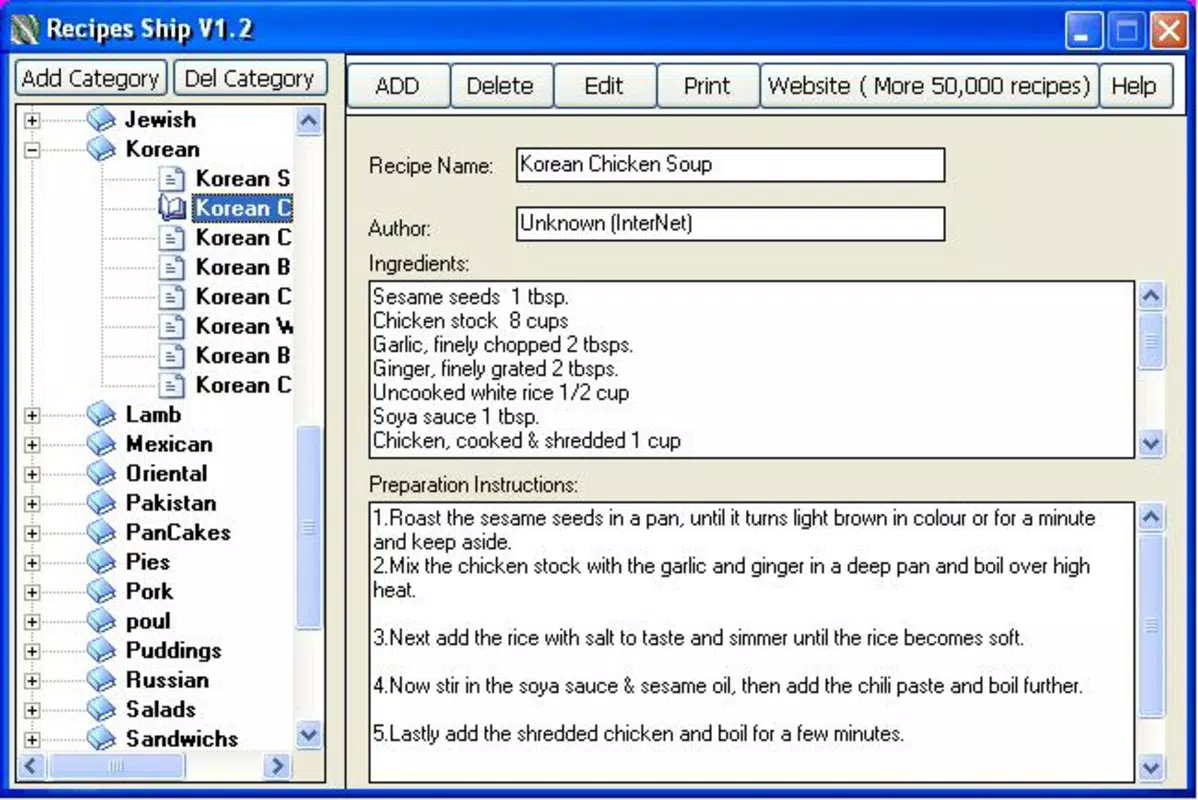Image resolution: width=1198 pixels, height=800 pixels.
Task: Click the Ingredients scroll down arrow
Action: point(1151,443)
